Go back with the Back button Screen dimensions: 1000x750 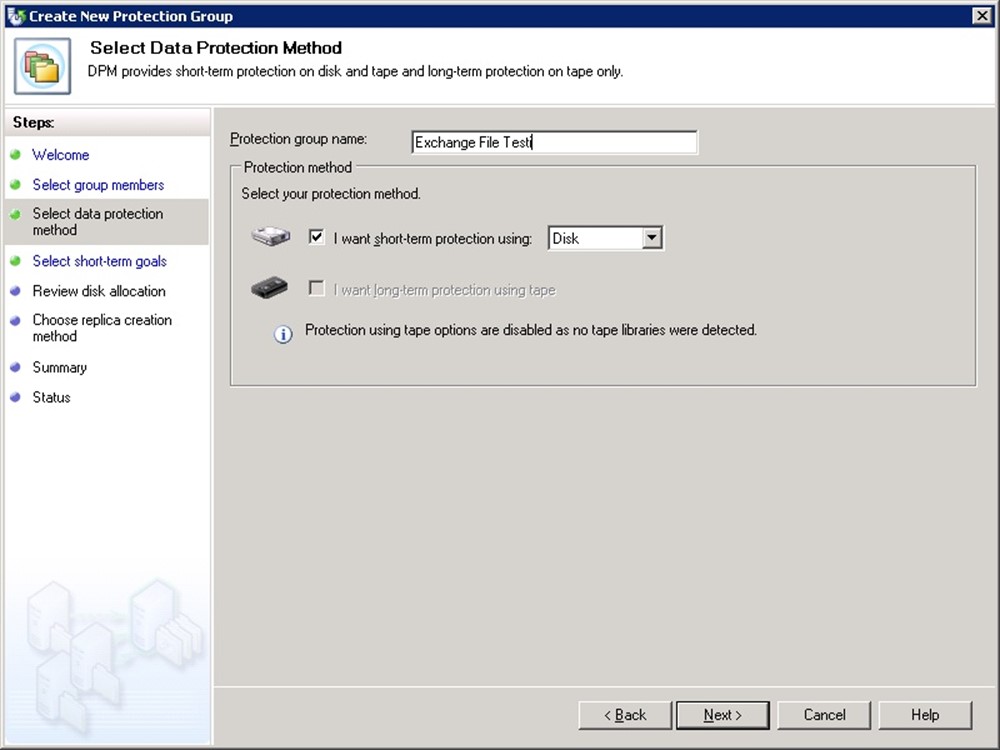[x=624, y=715]
